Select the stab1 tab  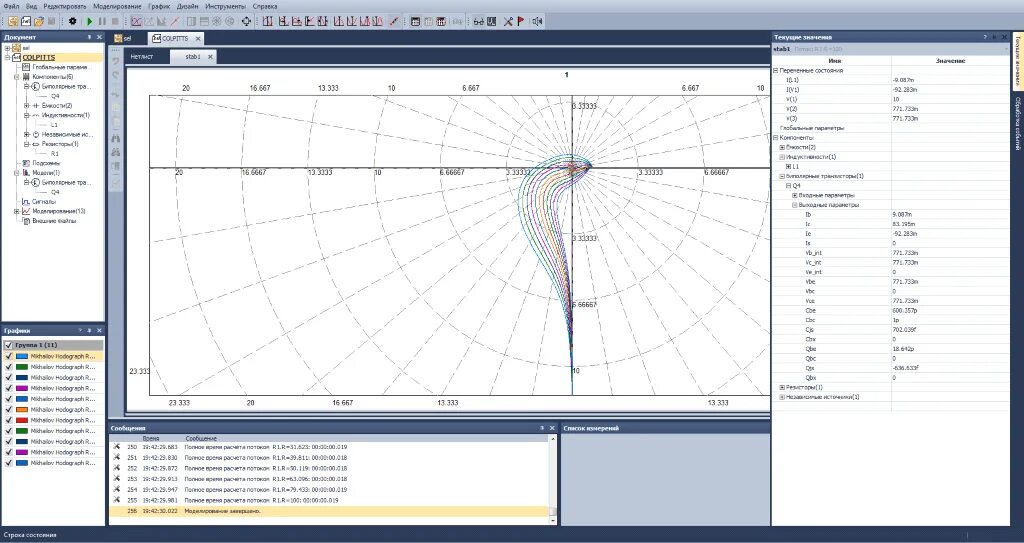[193, 57]
